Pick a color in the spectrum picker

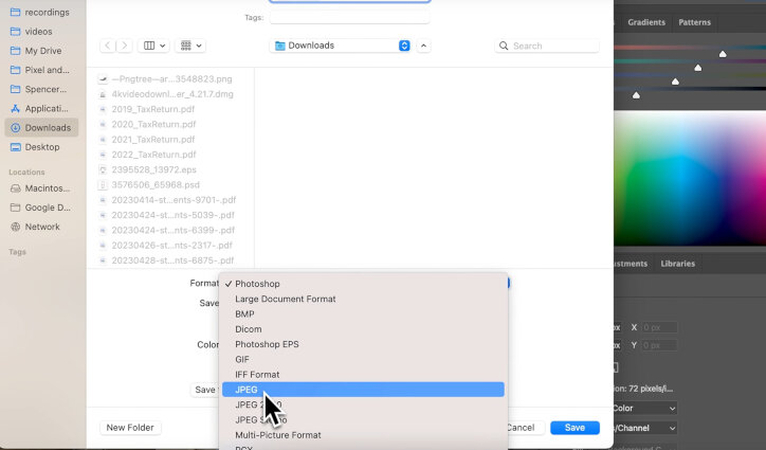pyautogui.click(x=690, y=180)
